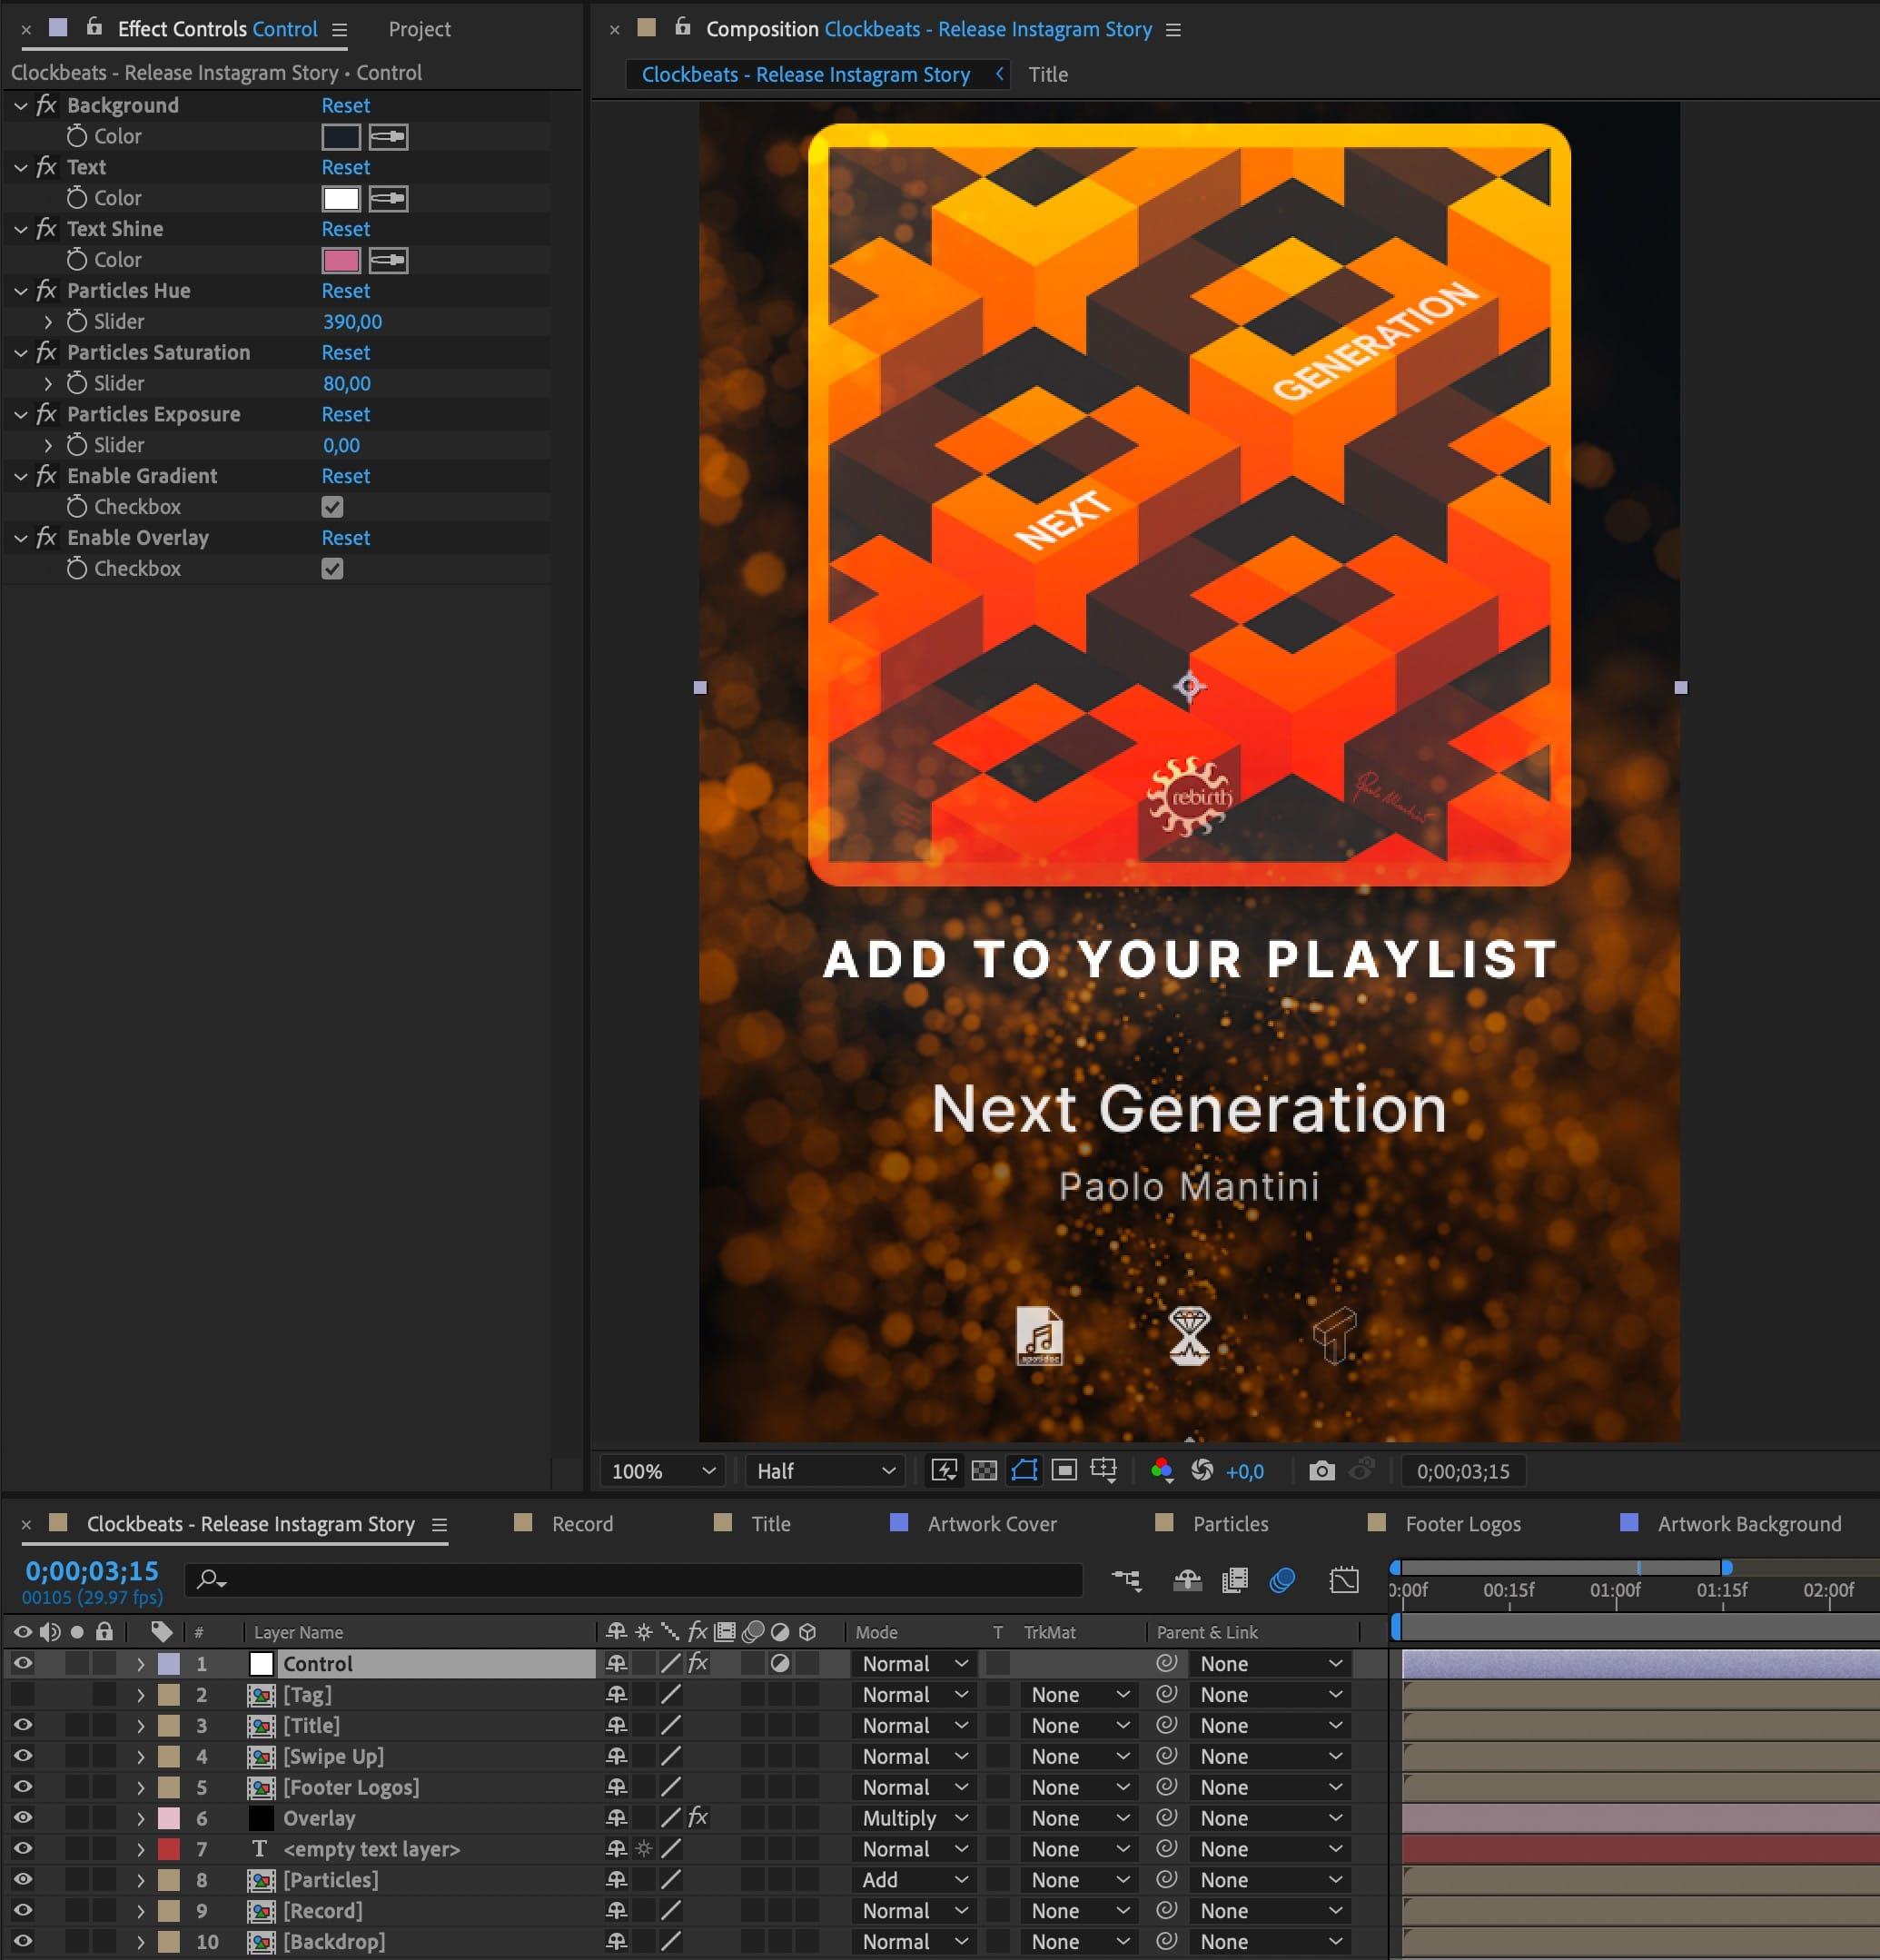Change the Overlay layer blend mode from Multiply

[911, 1818]
